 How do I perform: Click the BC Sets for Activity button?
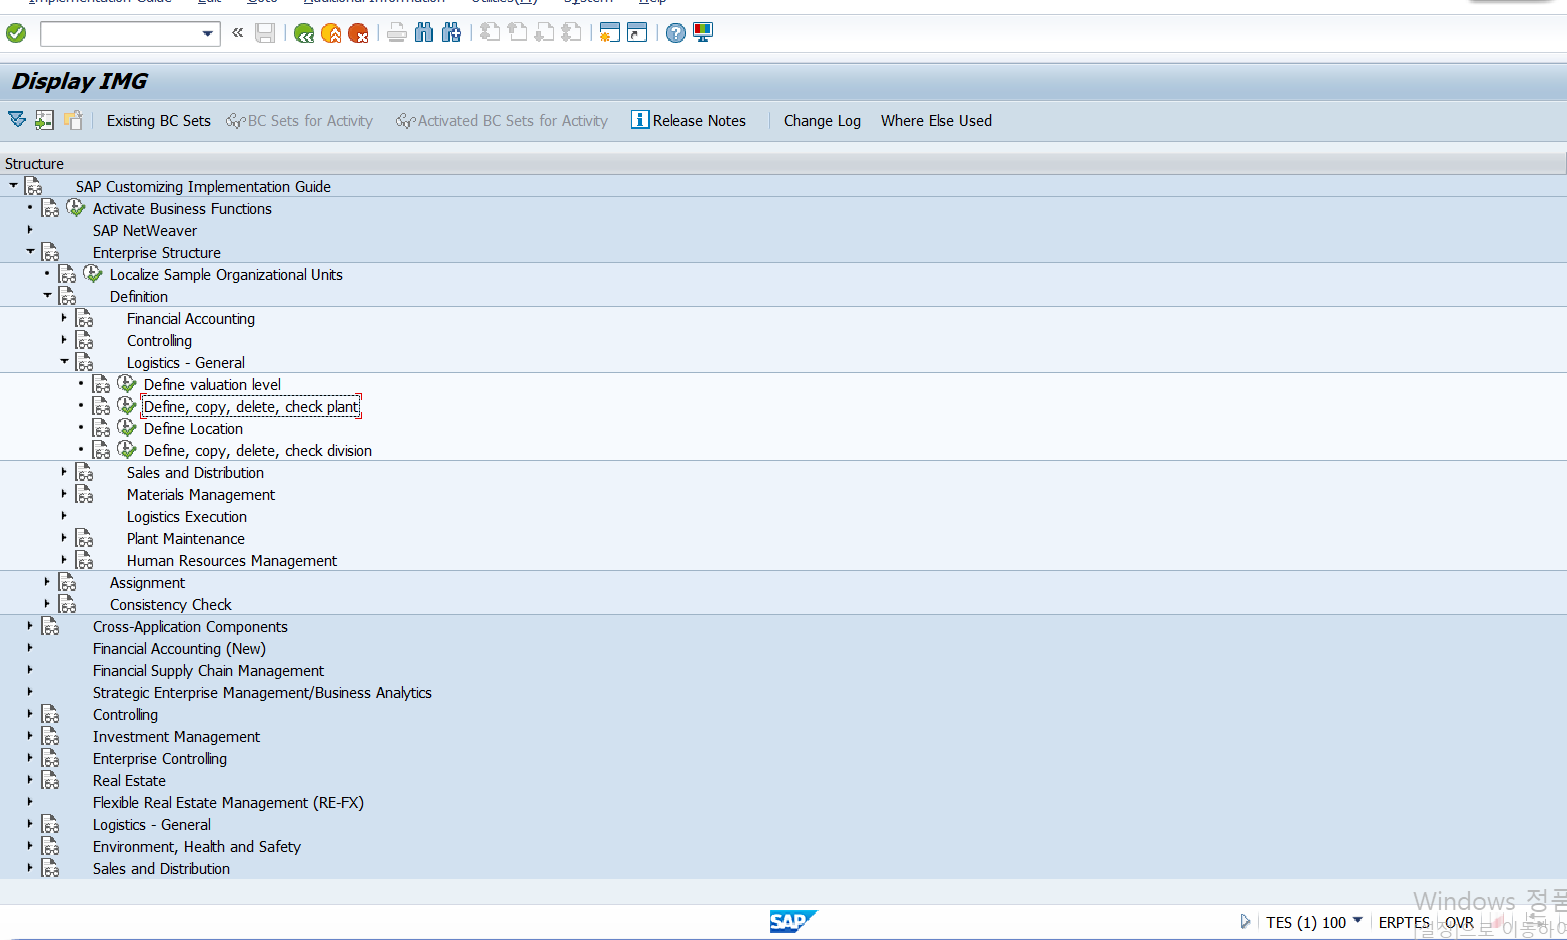click(x=300, y=121)
